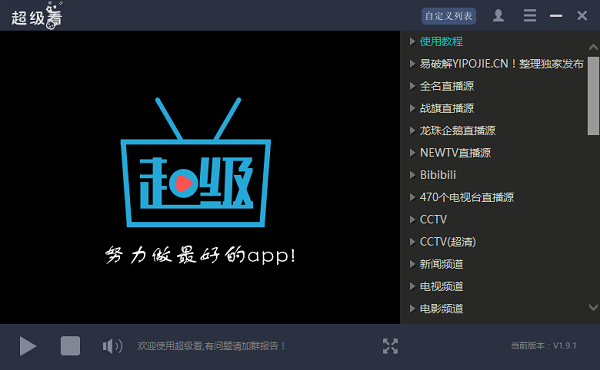This screenshot has width=600, height=370.
Task: Mute audio via the speaker icon
Action: coord(112,346)
